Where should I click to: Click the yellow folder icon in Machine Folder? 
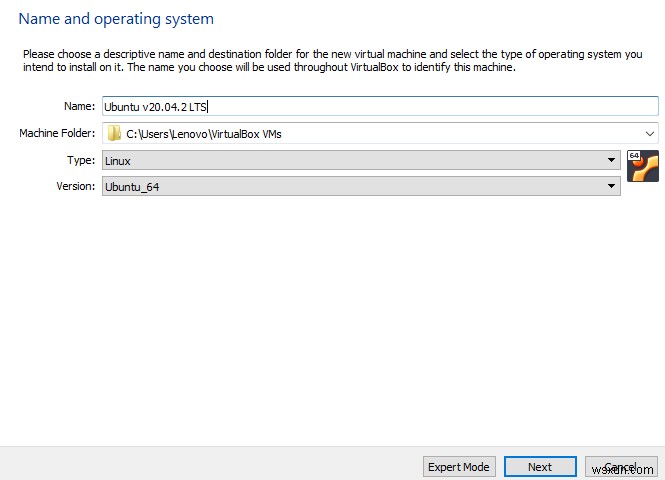(114, 133)
